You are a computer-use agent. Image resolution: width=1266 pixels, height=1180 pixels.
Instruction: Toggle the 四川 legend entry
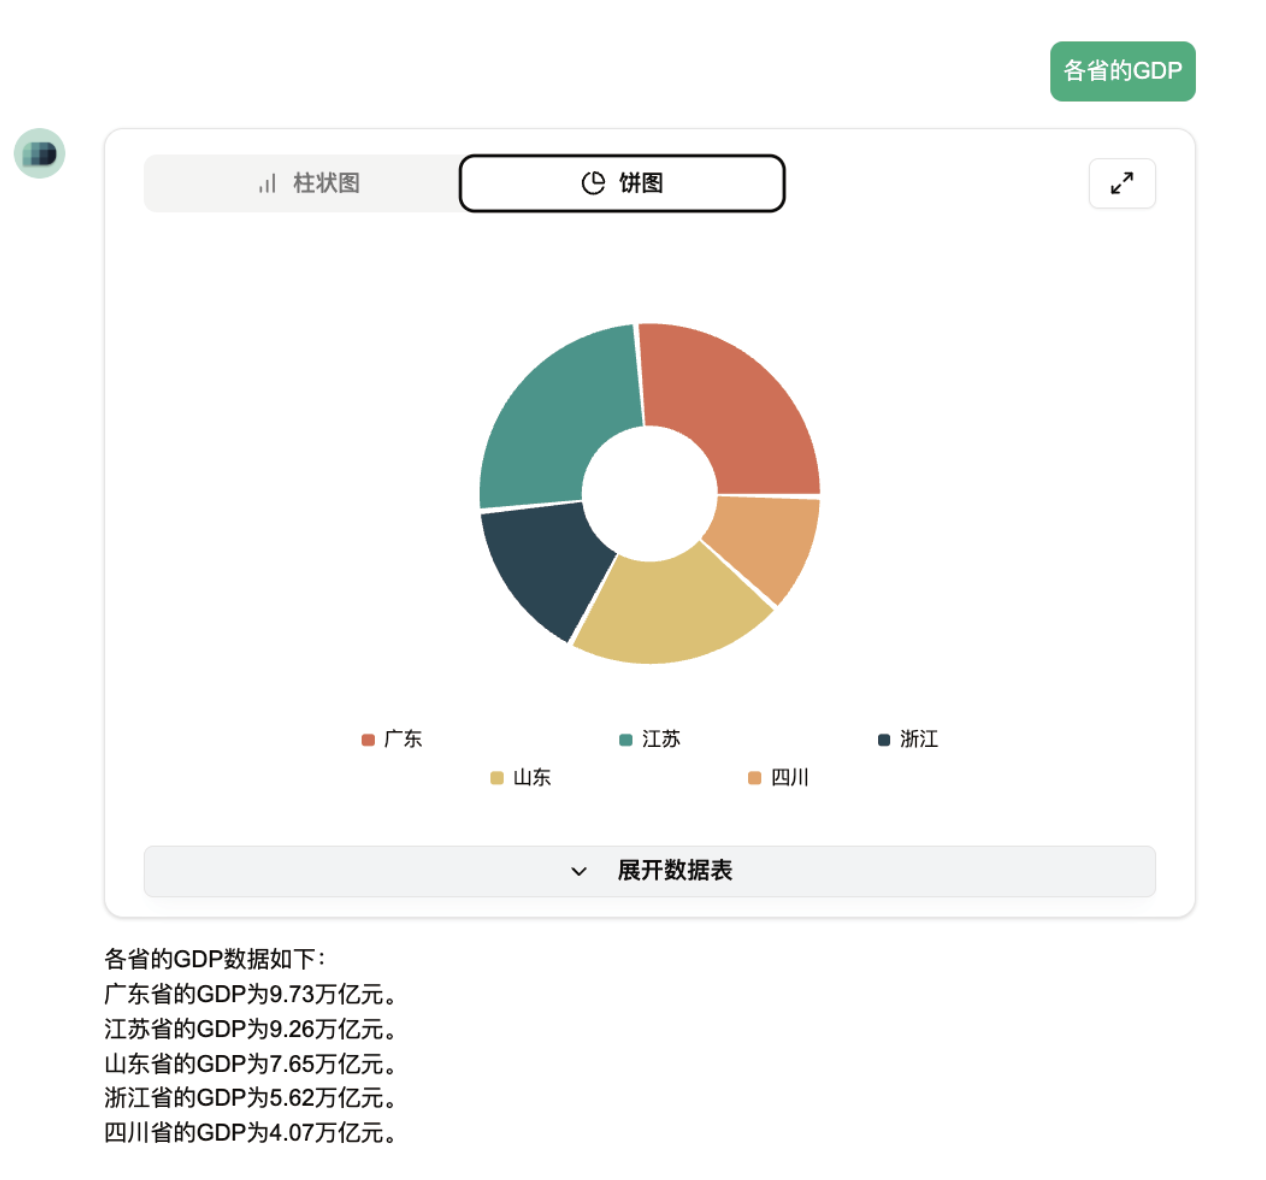pyautogui.click(x=779, y=777)
